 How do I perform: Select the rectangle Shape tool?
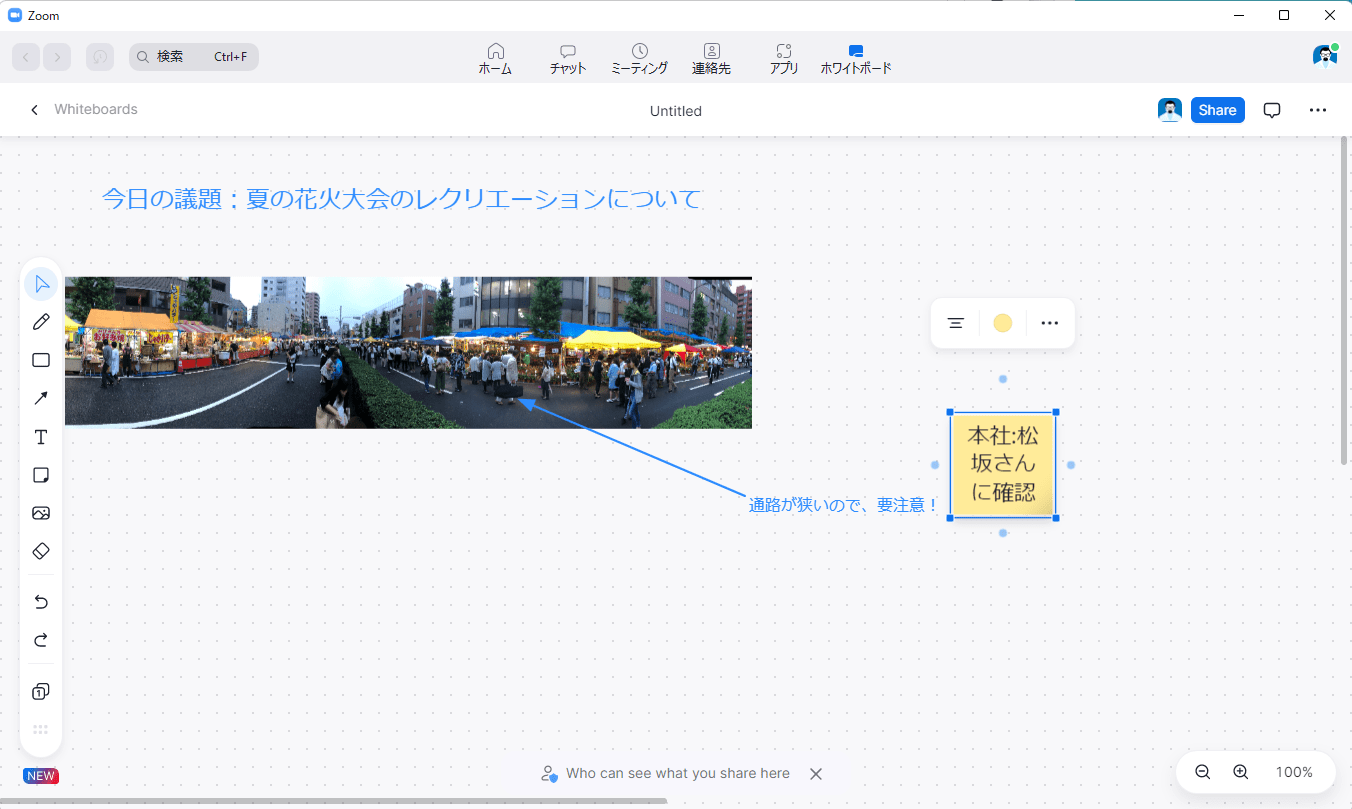click(x=41, y=360)
